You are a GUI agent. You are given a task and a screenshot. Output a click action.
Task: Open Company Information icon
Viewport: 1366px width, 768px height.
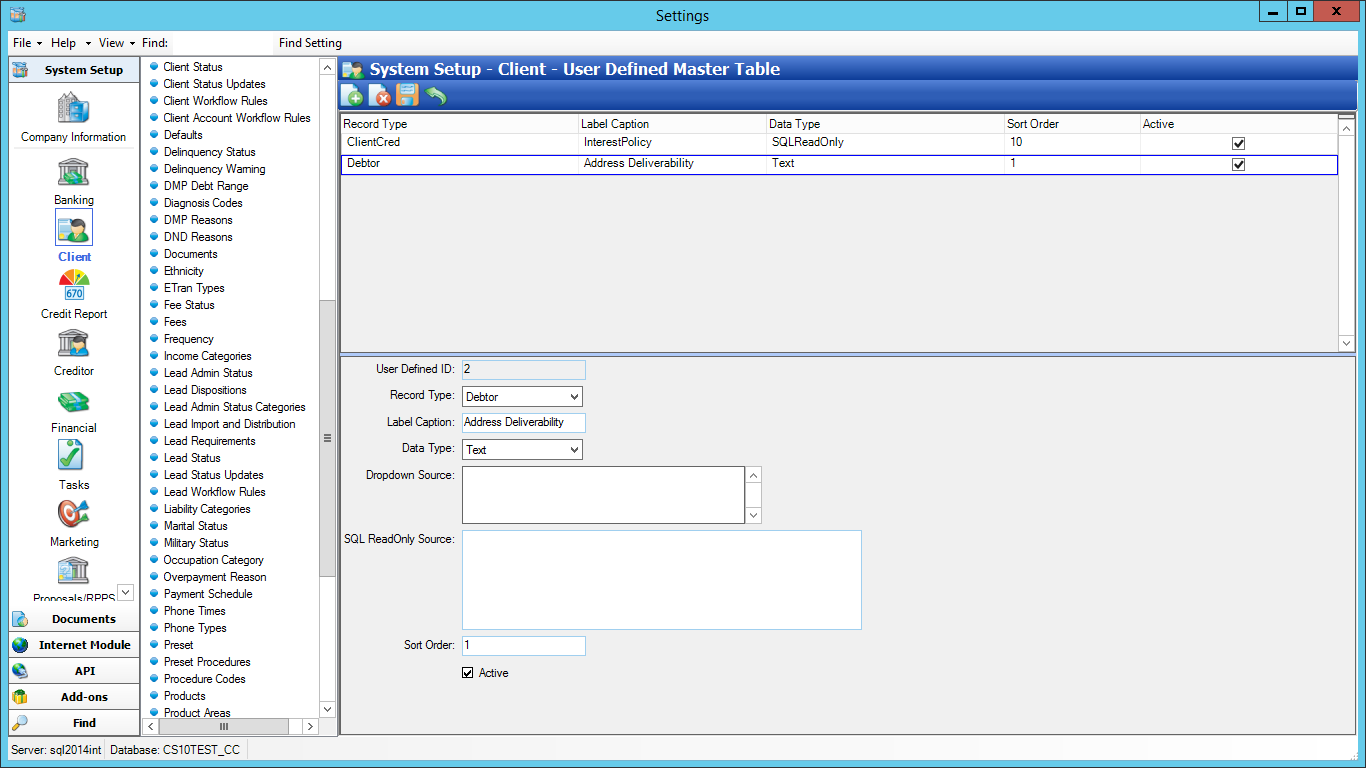point(74,108)
